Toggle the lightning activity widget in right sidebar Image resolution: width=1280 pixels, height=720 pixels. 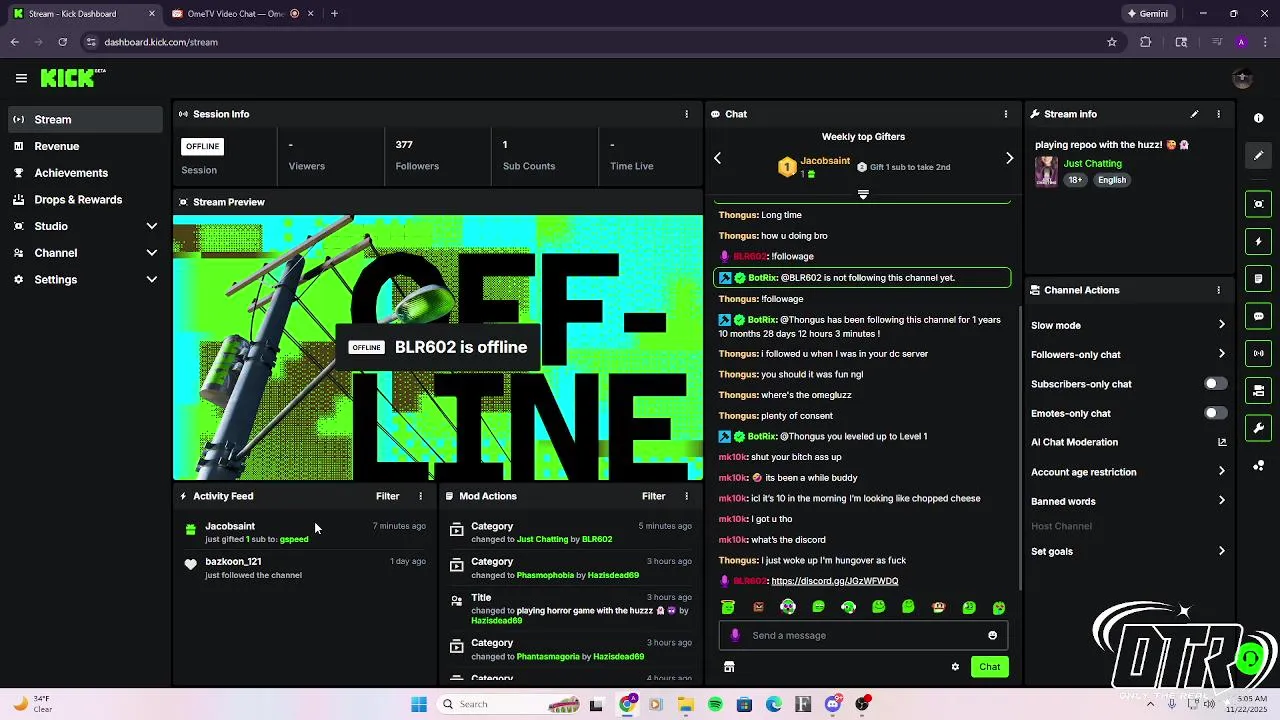tap(1258, 241)
